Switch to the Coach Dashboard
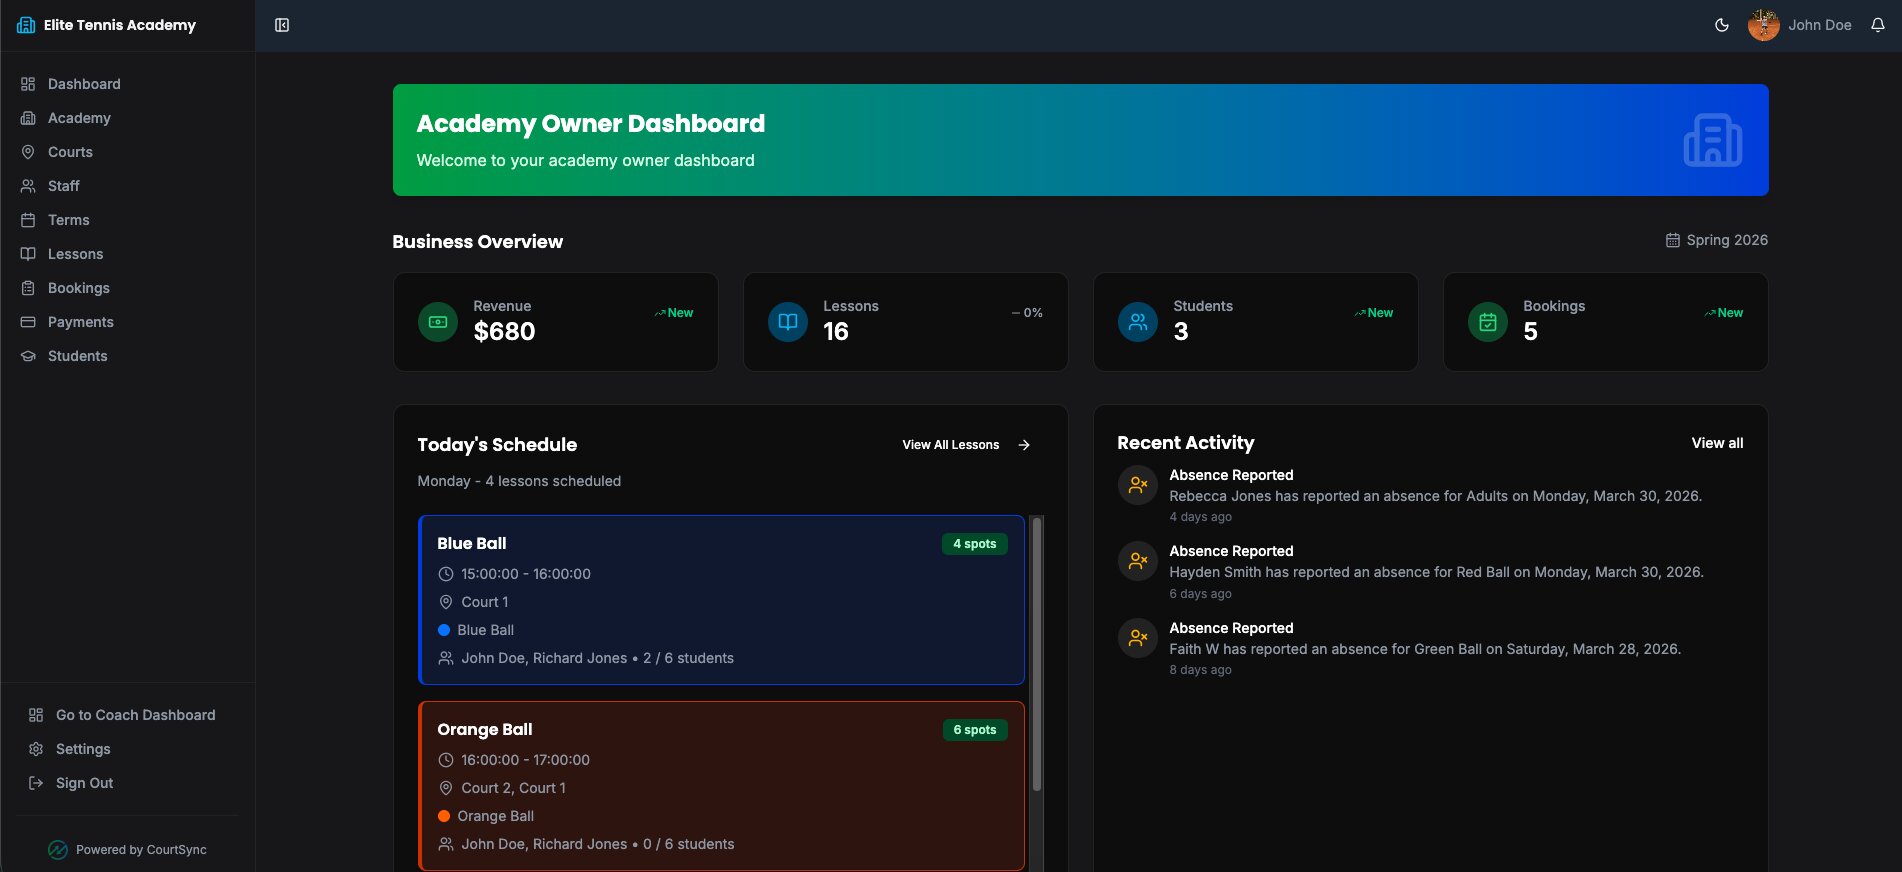 coord(135,715)
